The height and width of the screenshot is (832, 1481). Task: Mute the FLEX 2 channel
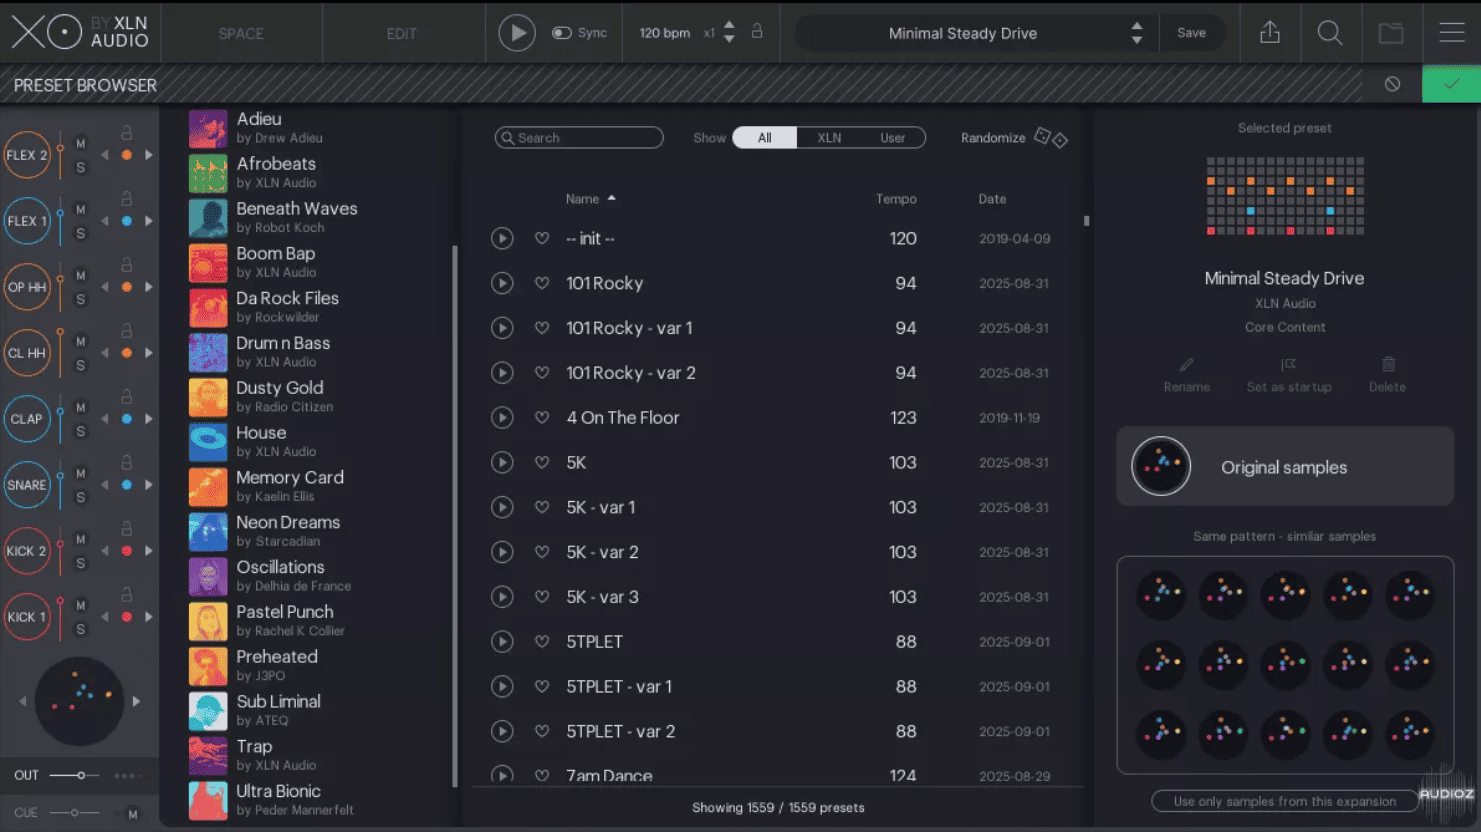(x=81, y=144)
